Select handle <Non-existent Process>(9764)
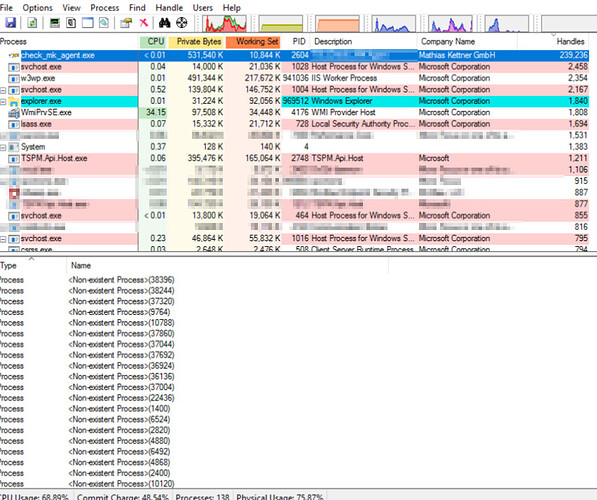The image size is (597, 500). (x=120, y=312)
